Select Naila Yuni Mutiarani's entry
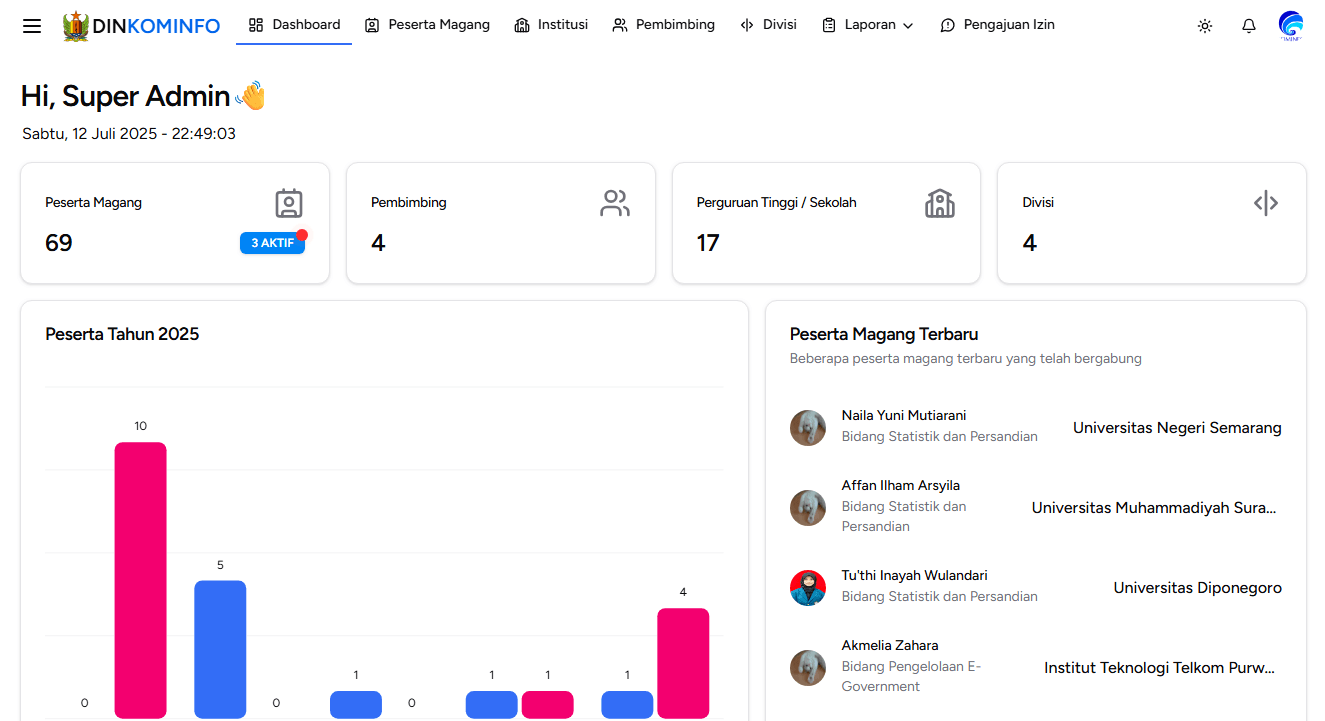 904,416
